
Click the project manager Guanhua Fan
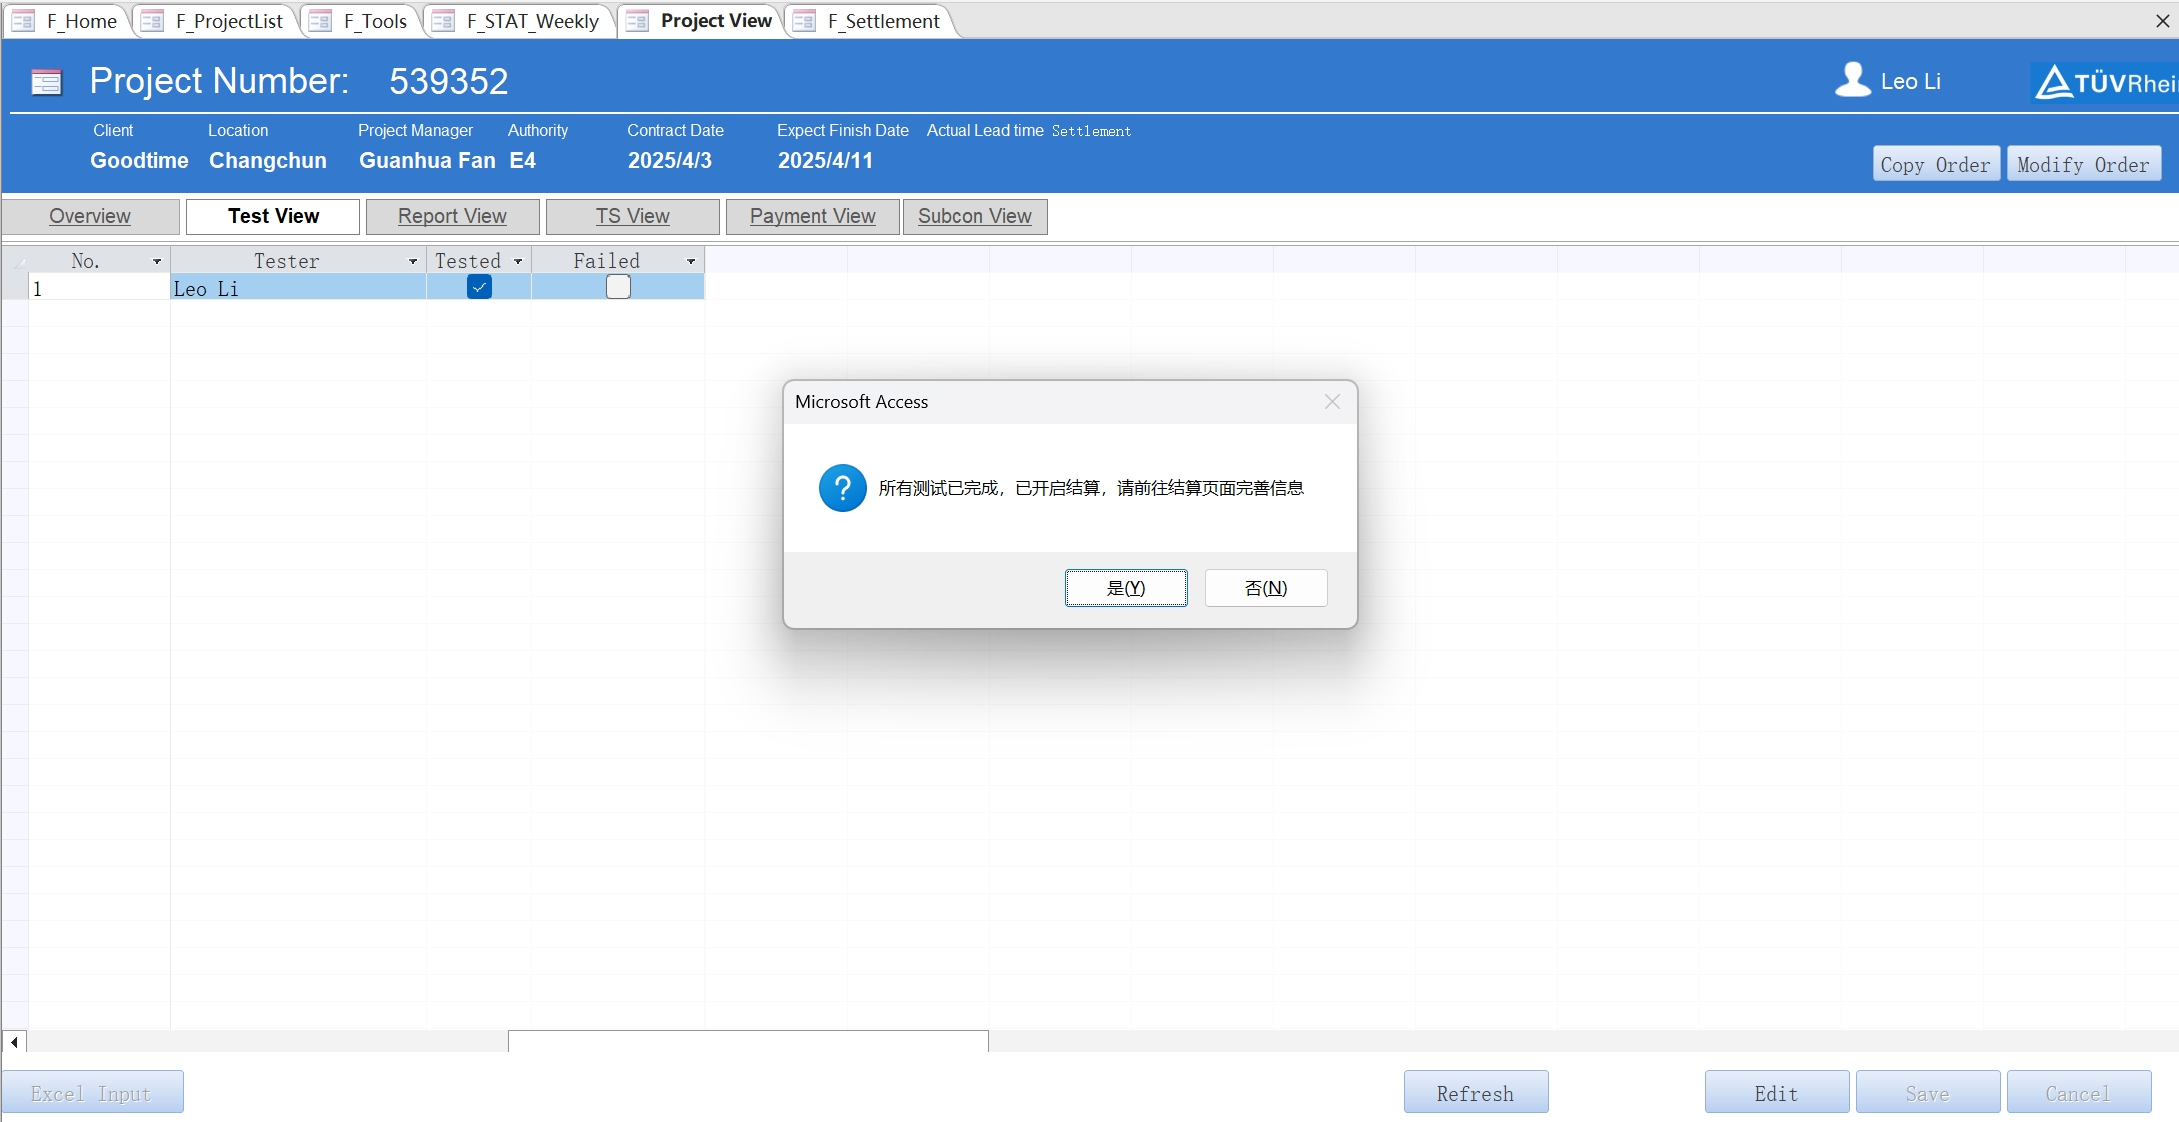click(x=427, y=160)
